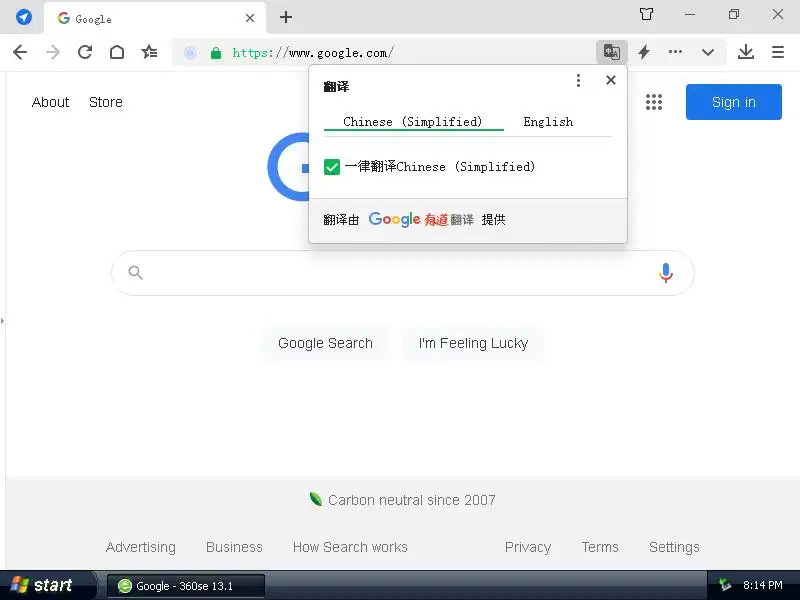Viewport: 800px width, 600px height.
Task: Switch to the English tab
Action: pyautogui.click(x=548, y=122)
